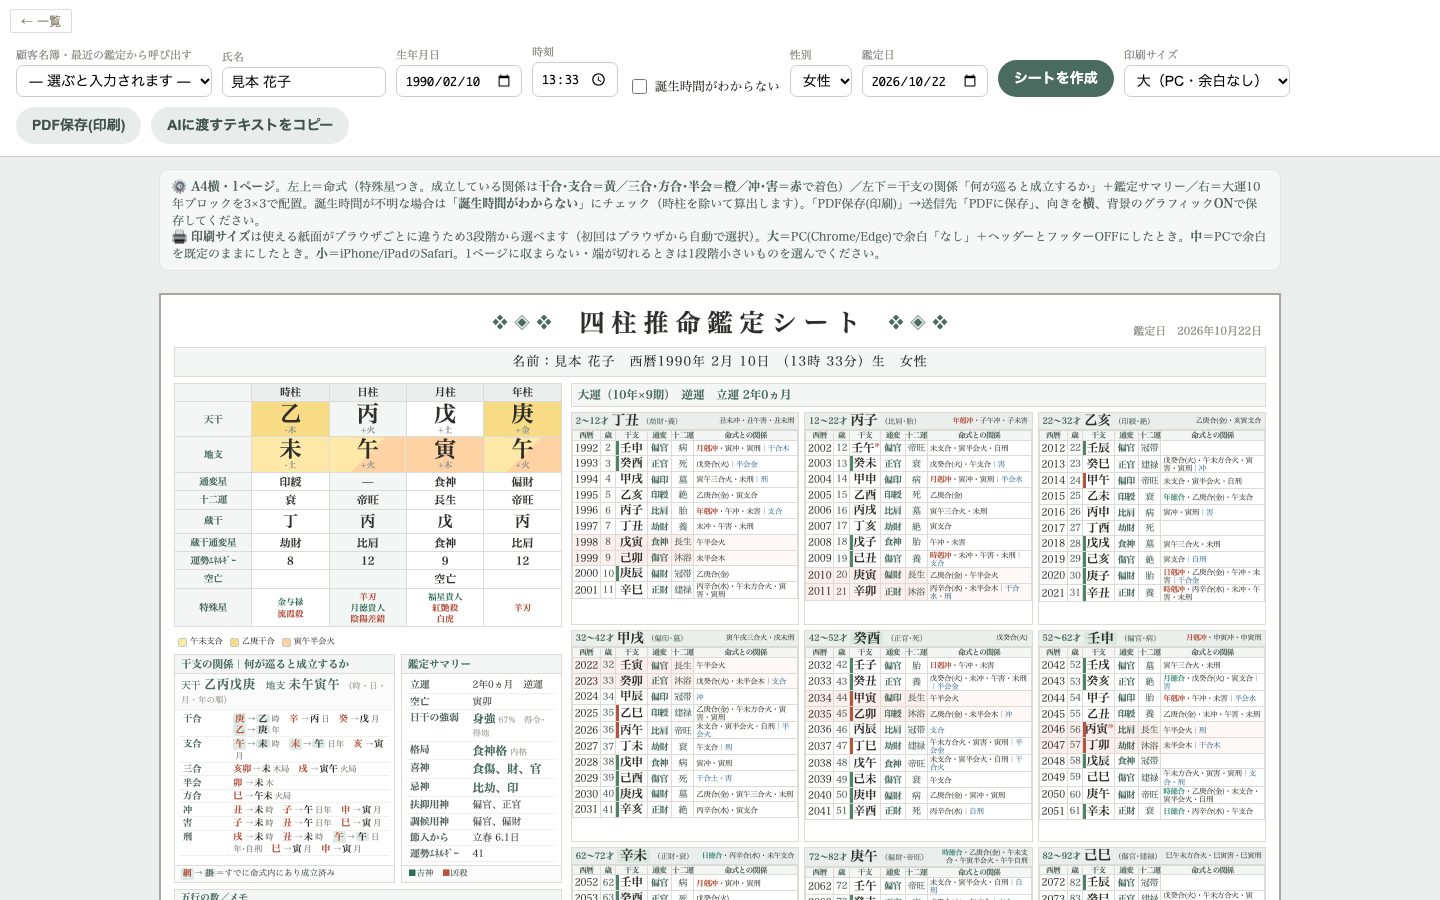
Task: Click the 四柱推命鑑定シート title
Action: click(x=720, y=322)
